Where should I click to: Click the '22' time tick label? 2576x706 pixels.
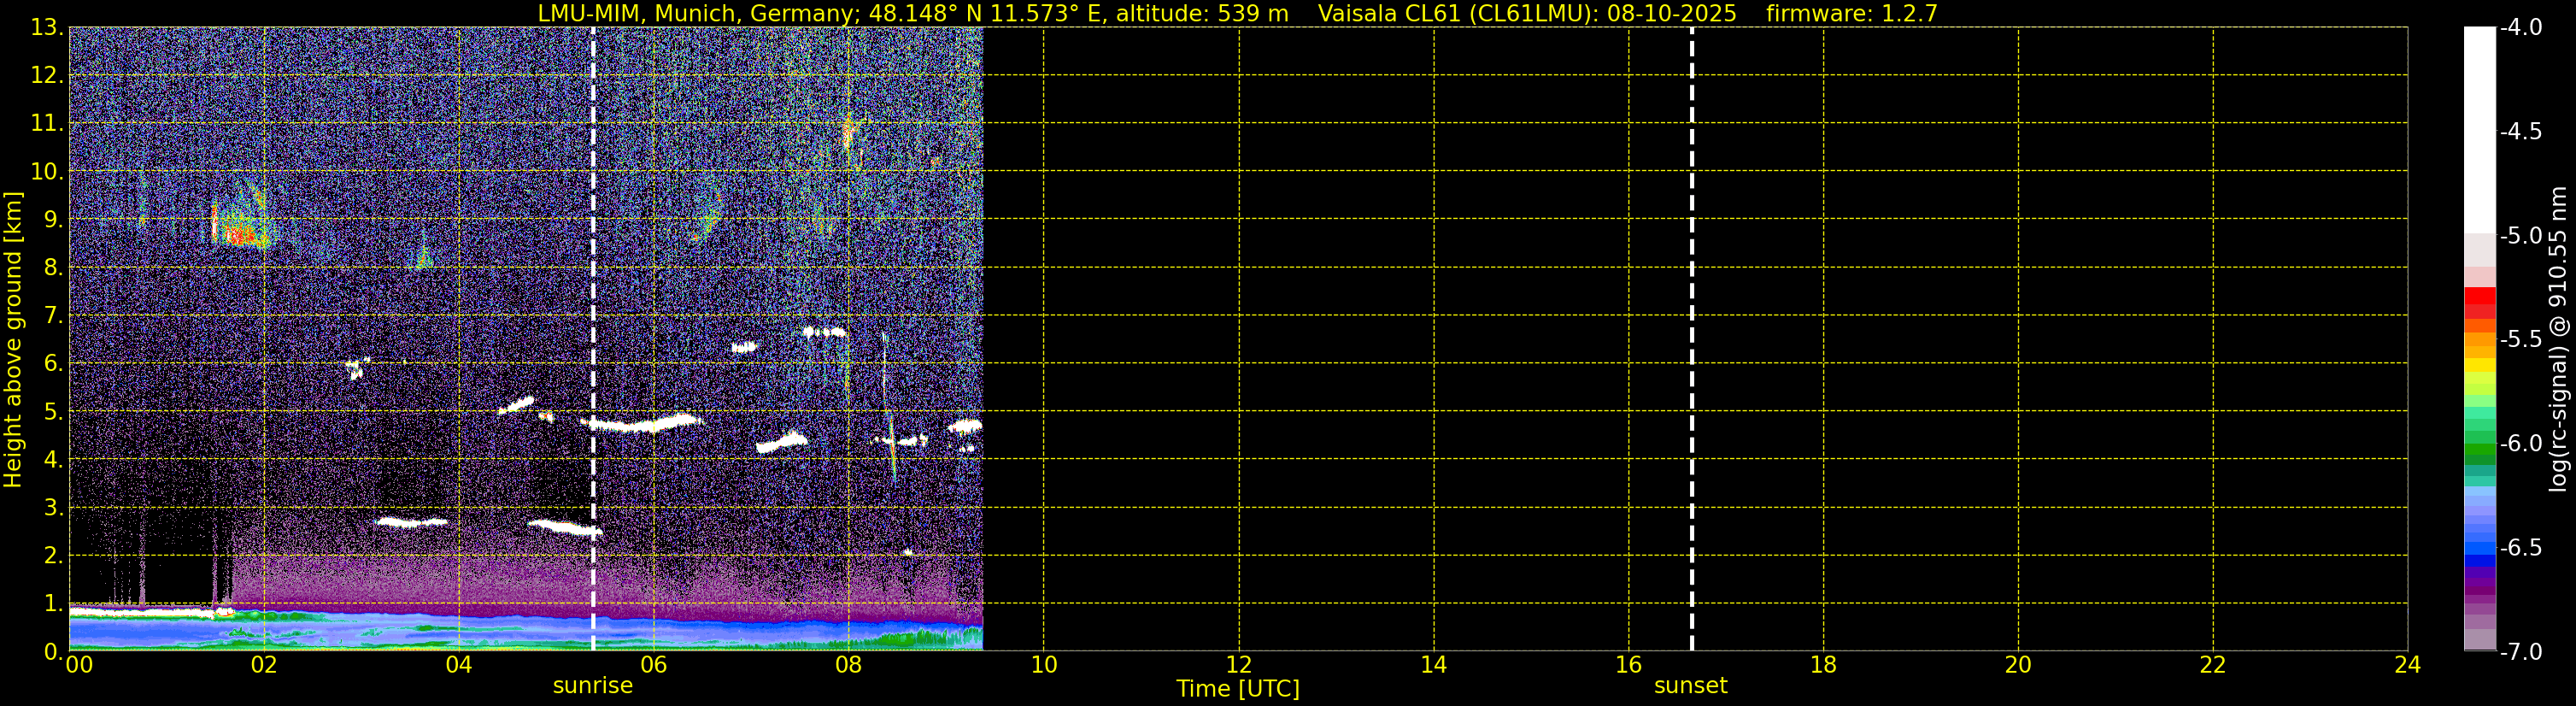point(2213,665)
